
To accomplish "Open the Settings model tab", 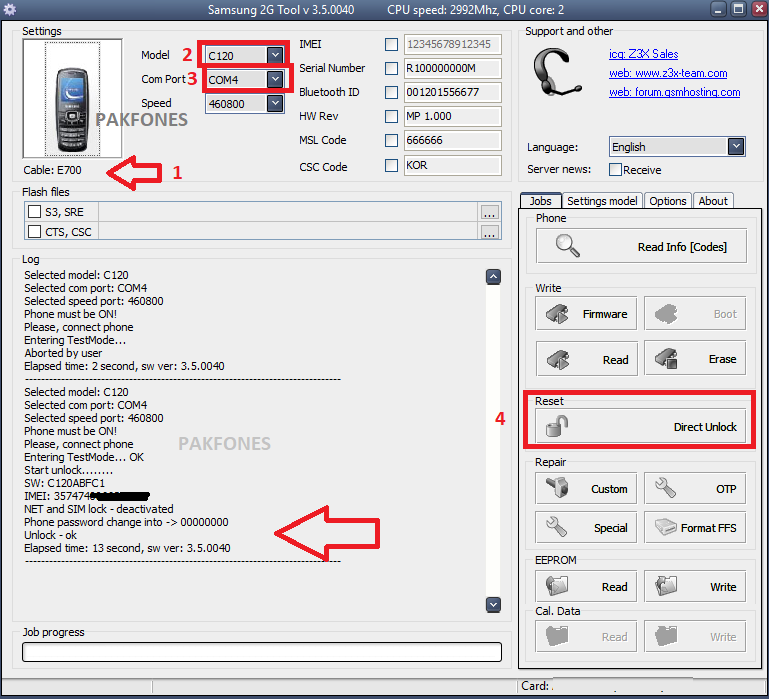I will [602, 201].
